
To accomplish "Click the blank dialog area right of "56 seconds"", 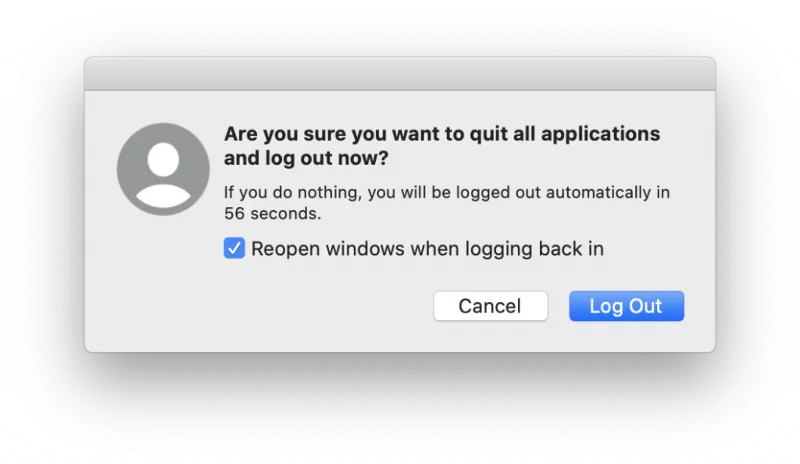I will (x=500, y=214).
